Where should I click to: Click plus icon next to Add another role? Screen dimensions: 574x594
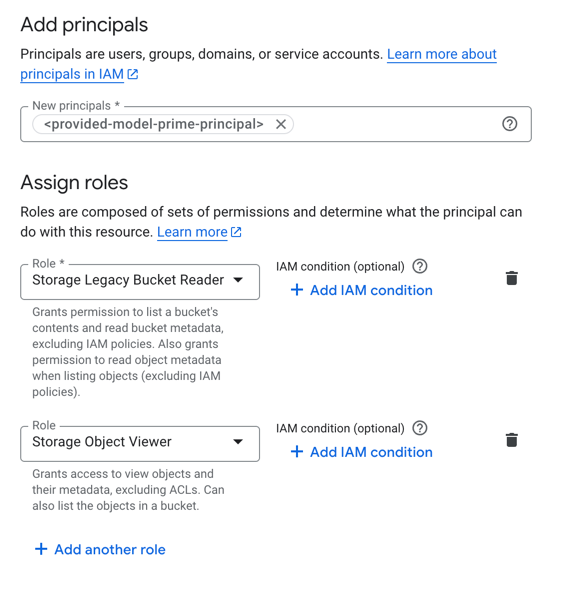pos(41,549)
